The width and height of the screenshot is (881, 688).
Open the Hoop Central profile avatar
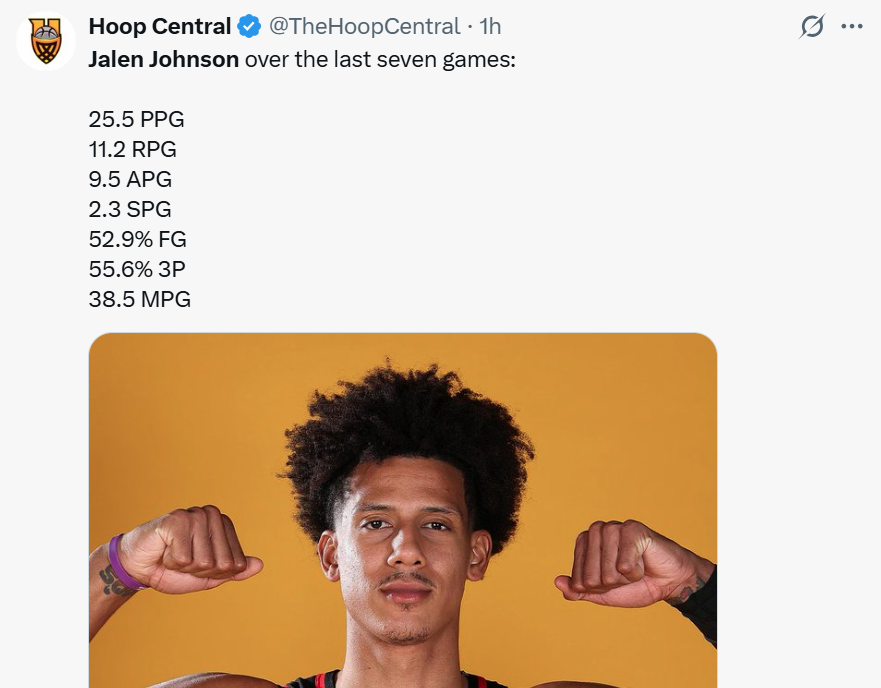(46, 41)
